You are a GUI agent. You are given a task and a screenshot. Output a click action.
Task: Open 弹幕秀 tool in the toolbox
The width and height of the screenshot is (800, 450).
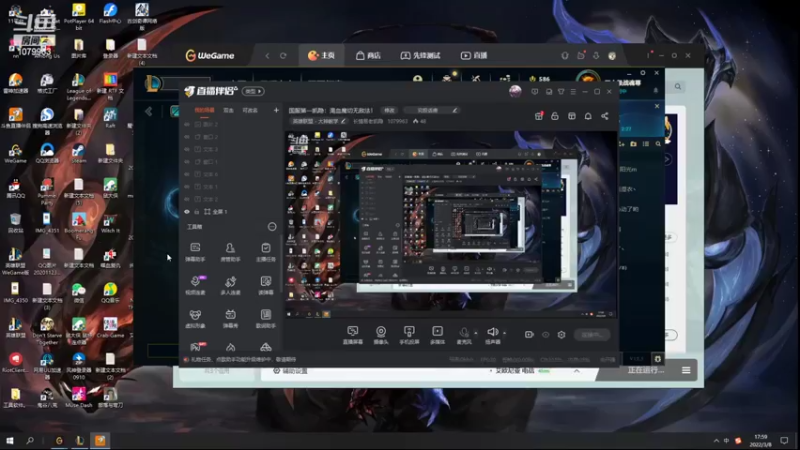230,318
